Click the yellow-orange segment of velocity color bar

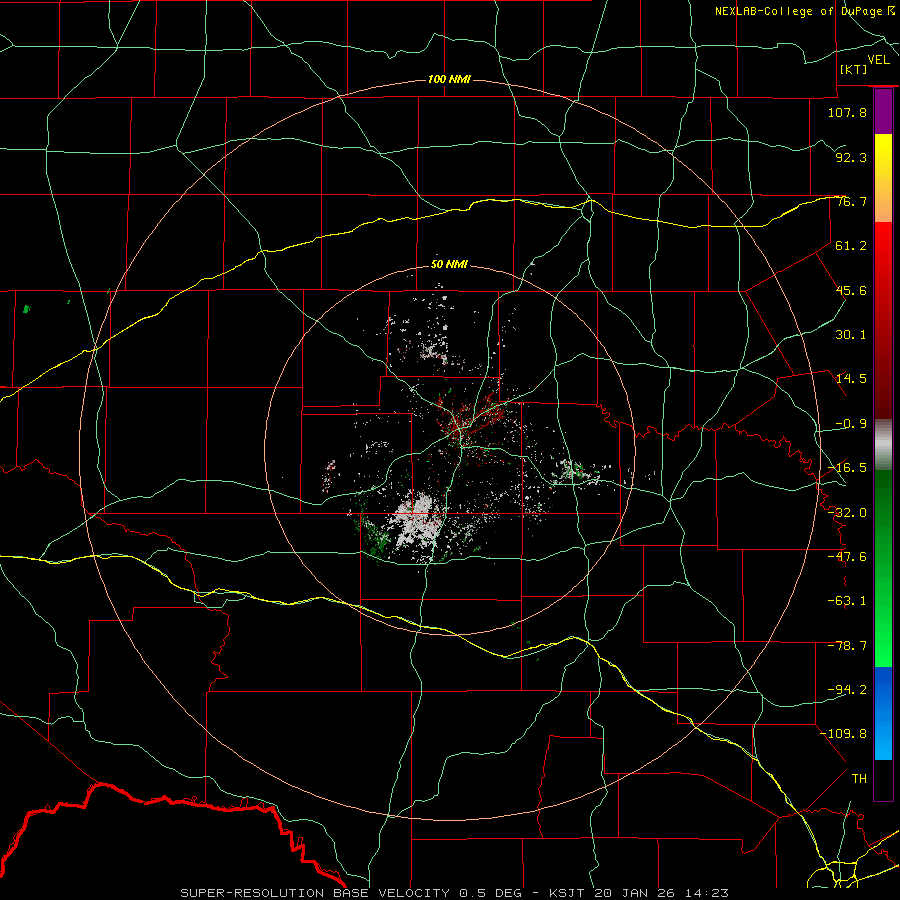point(883,178)
